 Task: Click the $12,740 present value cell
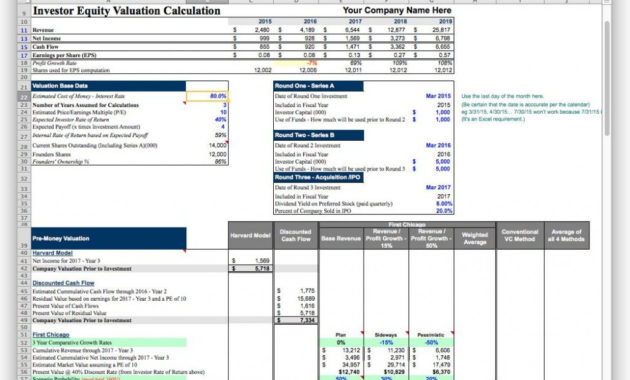349,372
